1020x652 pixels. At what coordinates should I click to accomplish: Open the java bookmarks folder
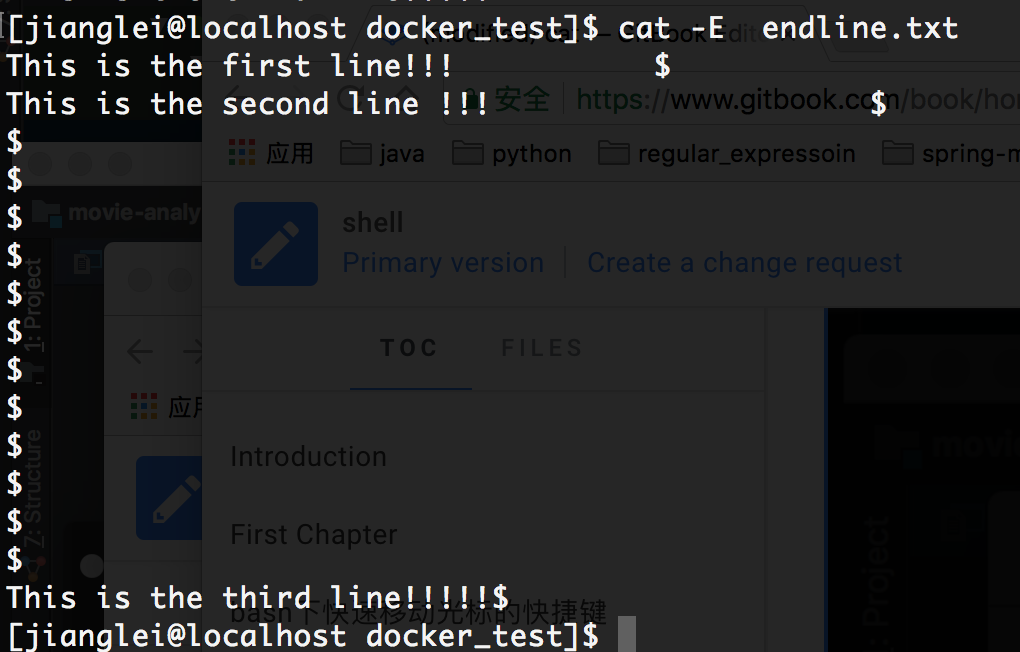click(x=382, y=154)
